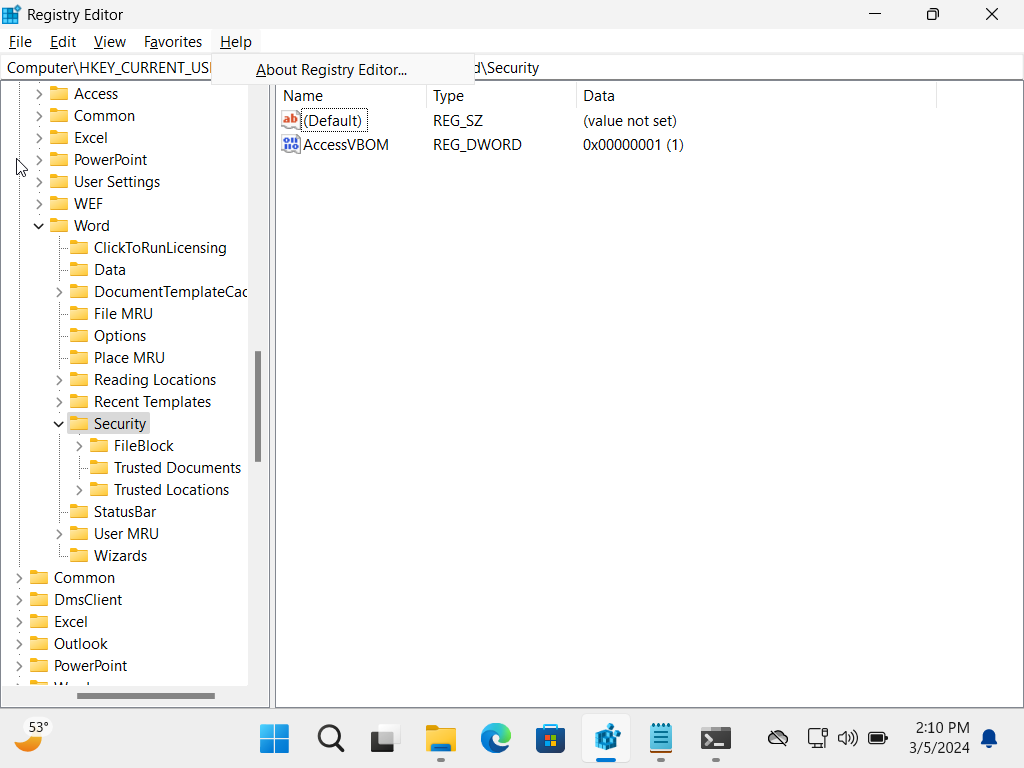Select the FileBlock tree item
The height and width of the screenshot is (768, 1024).
144,446
